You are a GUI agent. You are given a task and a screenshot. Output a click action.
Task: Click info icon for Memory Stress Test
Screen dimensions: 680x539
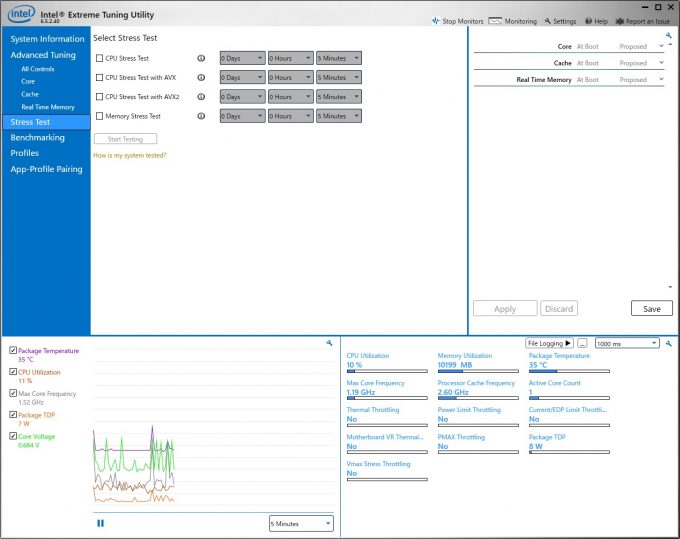(x=201, y=116)
